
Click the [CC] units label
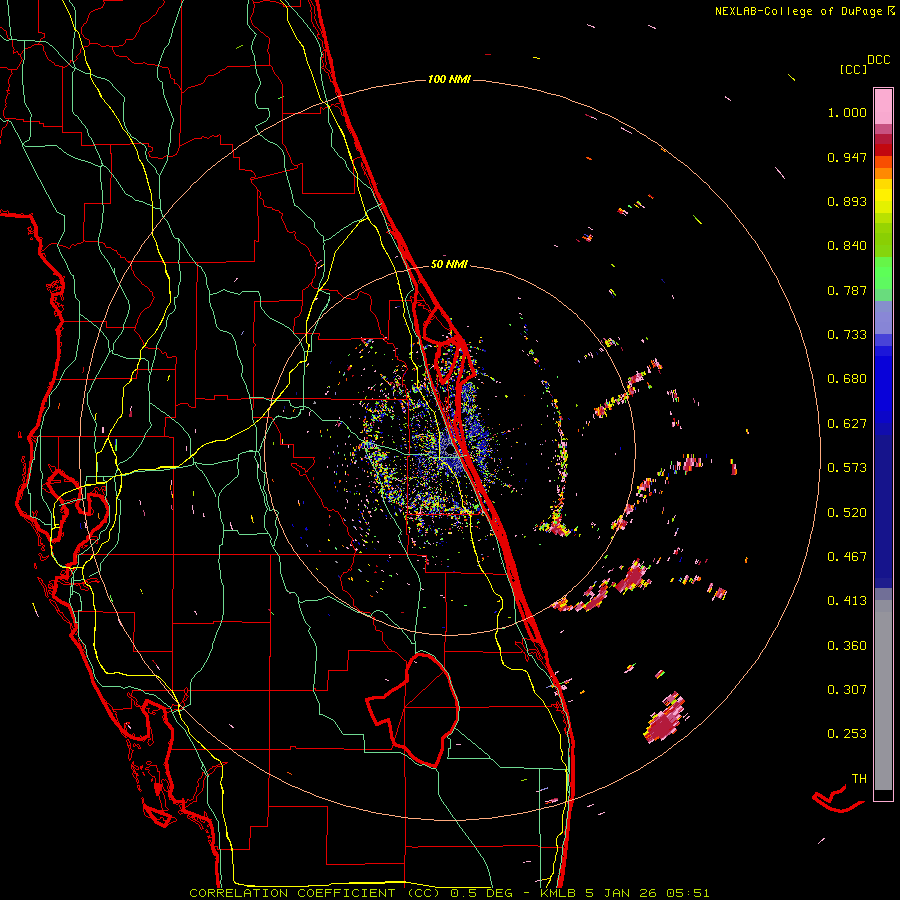coord(853,69)
